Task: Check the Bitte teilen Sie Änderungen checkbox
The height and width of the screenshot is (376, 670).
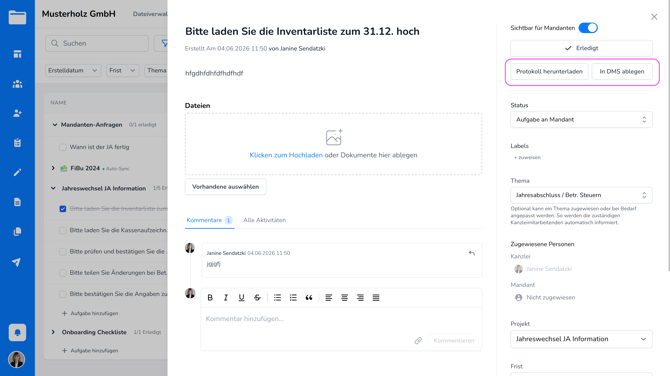Action: [x=63, y=273]
